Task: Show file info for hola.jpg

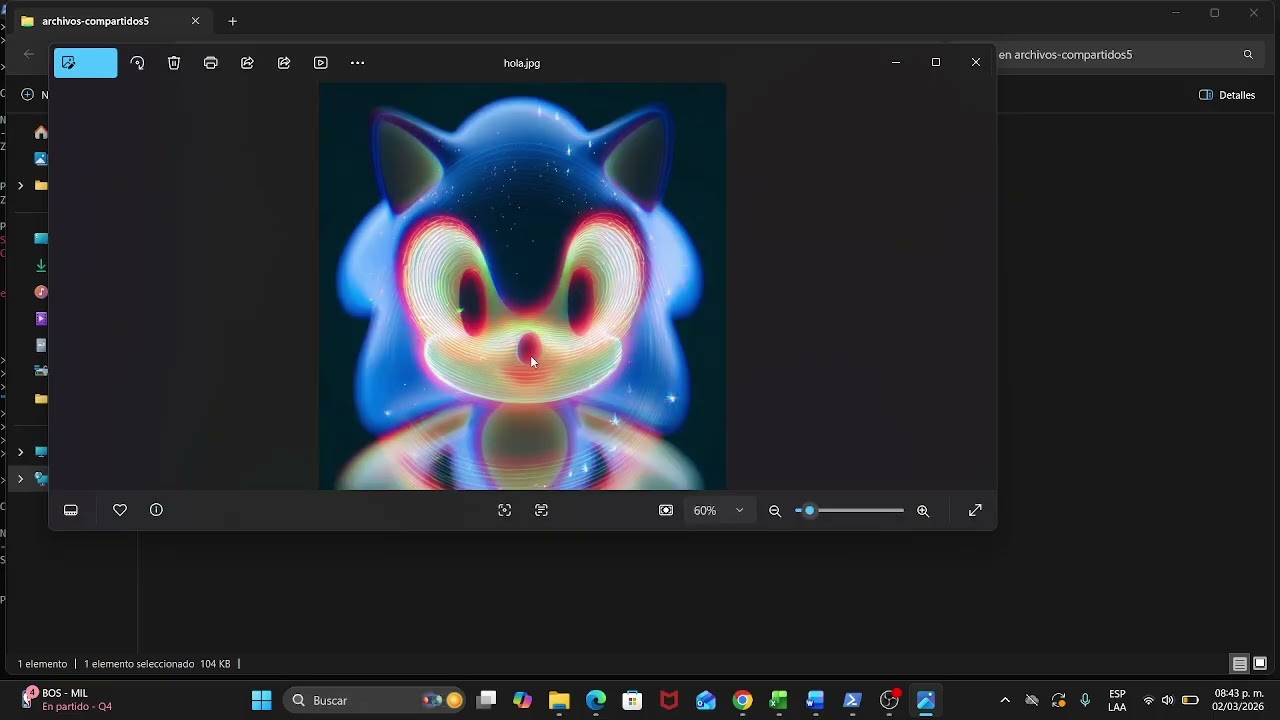Action: pyautogui.click(x=156, y=510)
